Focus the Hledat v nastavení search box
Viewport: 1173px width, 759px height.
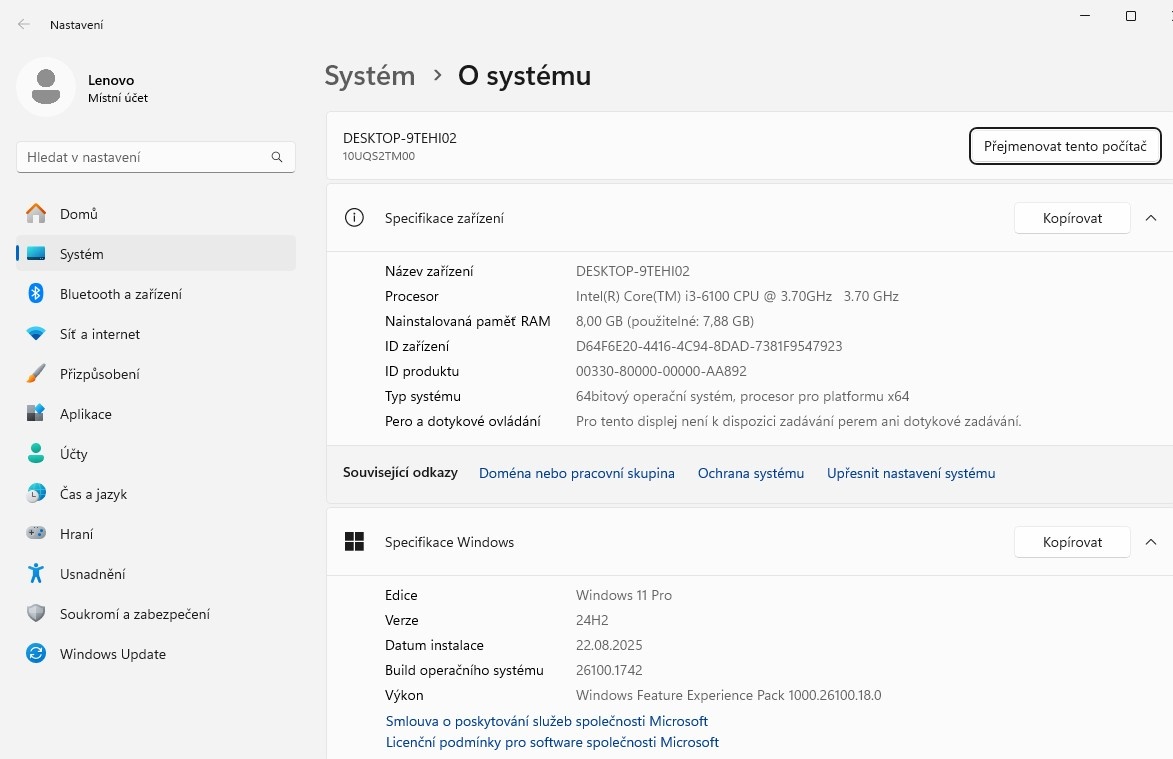145,157
